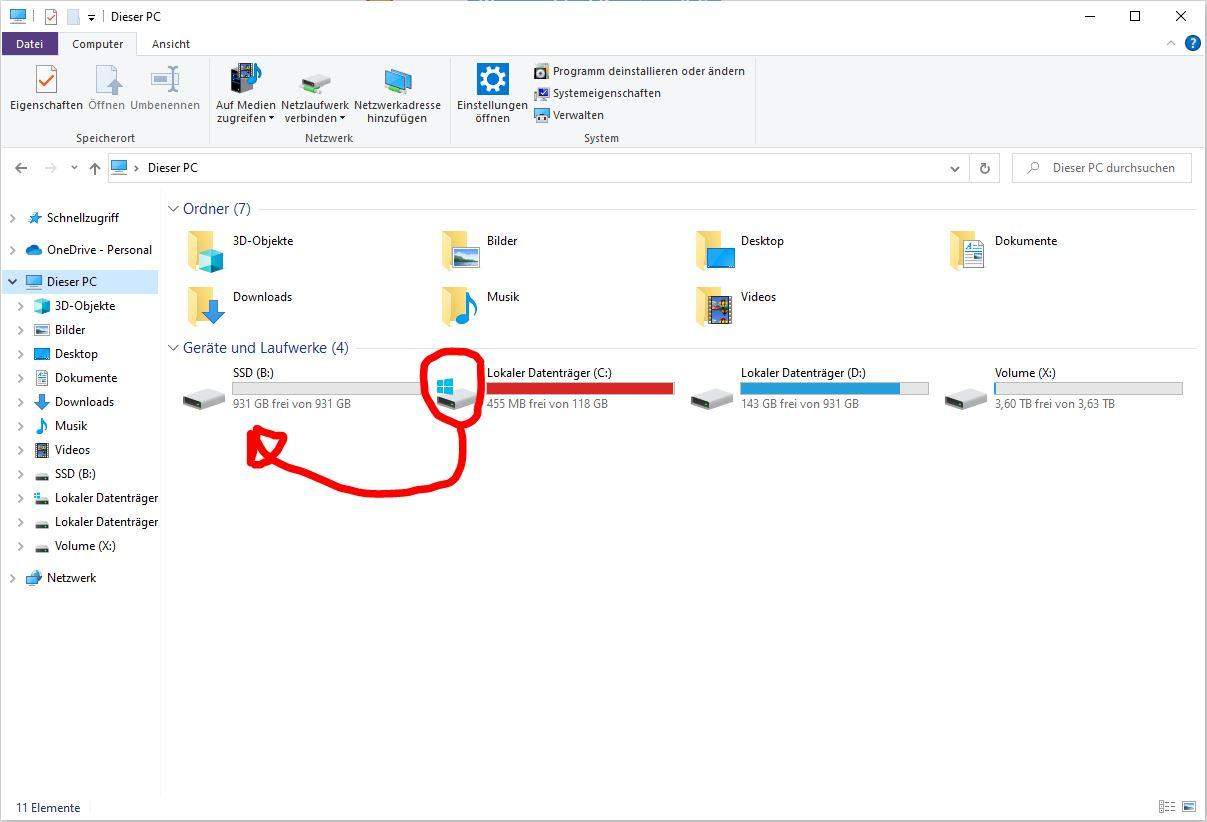Switch to details view in status bar
This screenshot has width=1207, height=822.
1166,807
